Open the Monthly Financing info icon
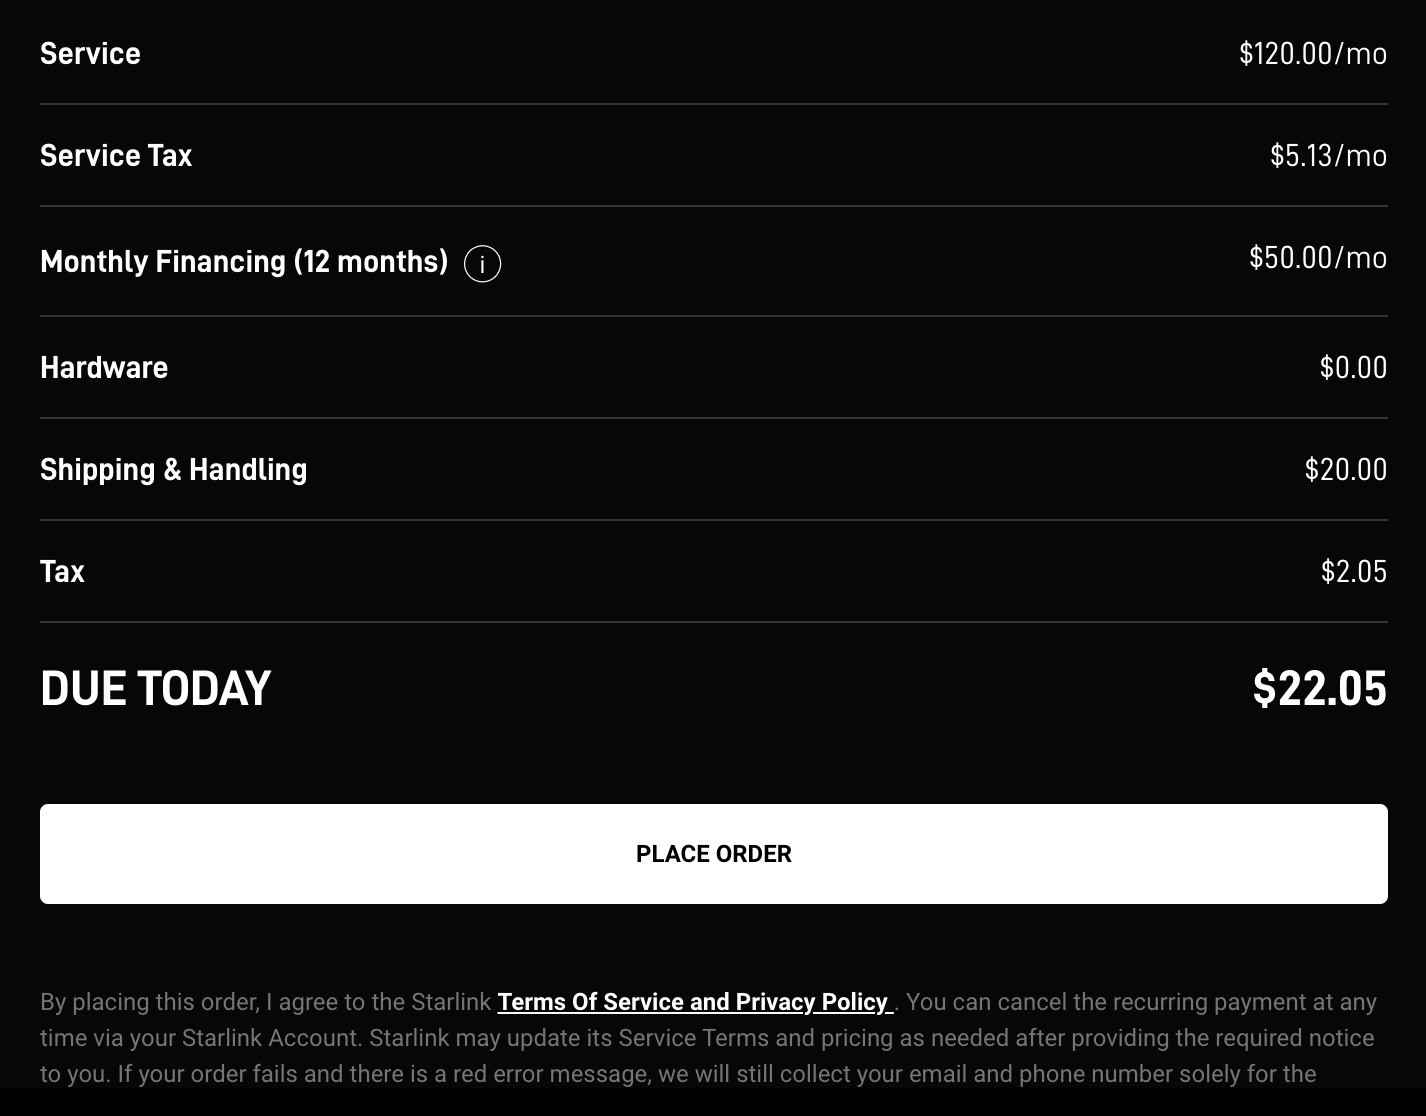Image resolution: width=1426 pixels, height=1116 pixels. pyautogui.click(x=482, y=264)
